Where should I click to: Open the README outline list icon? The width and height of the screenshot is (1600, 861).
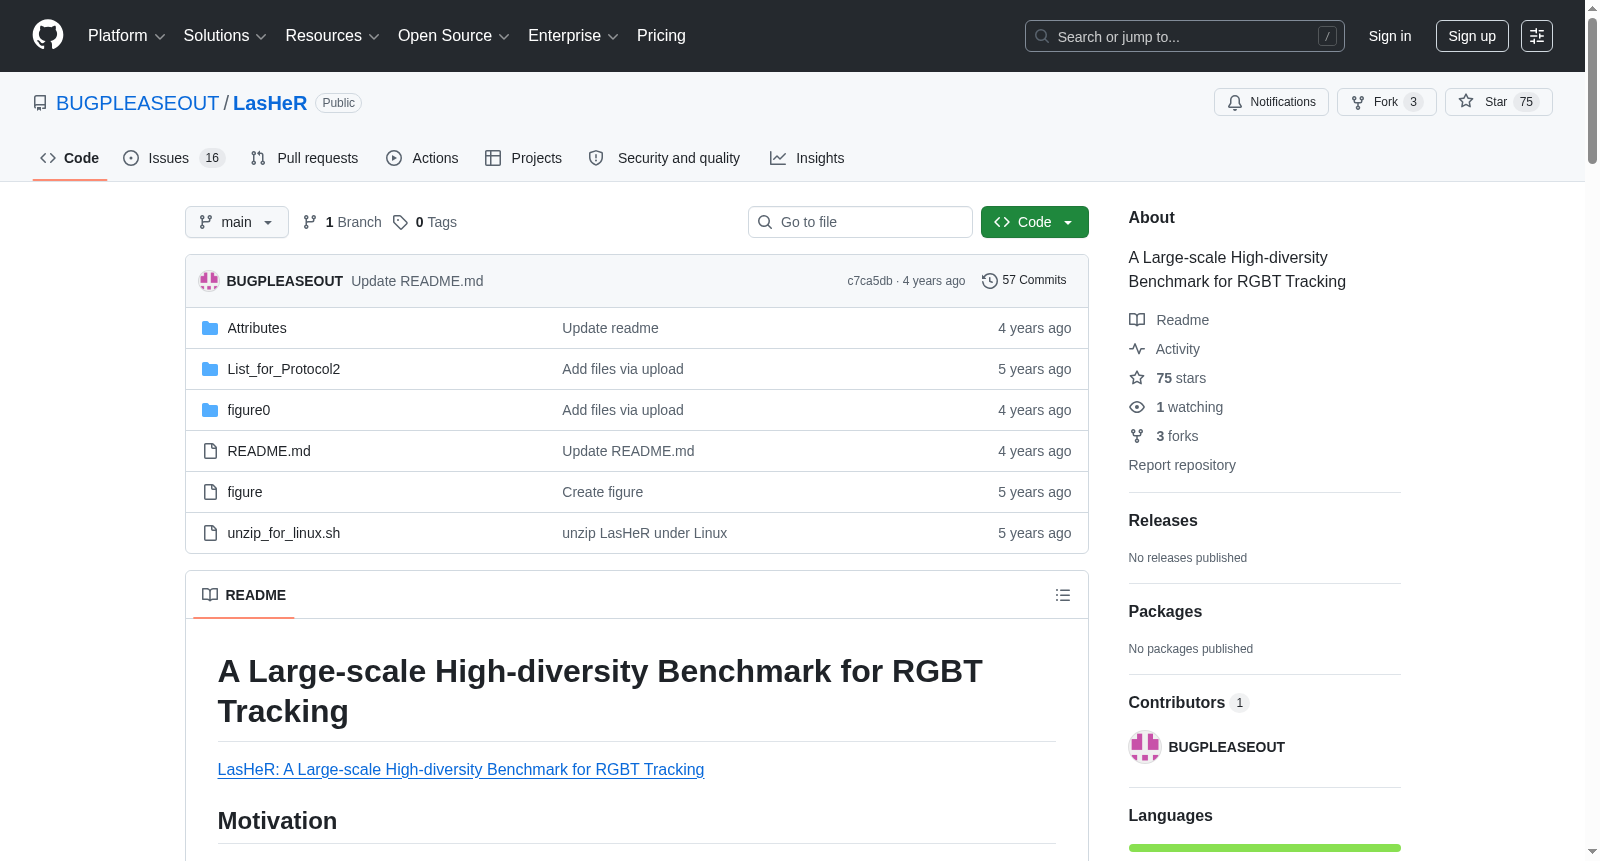pos(1063,595)
